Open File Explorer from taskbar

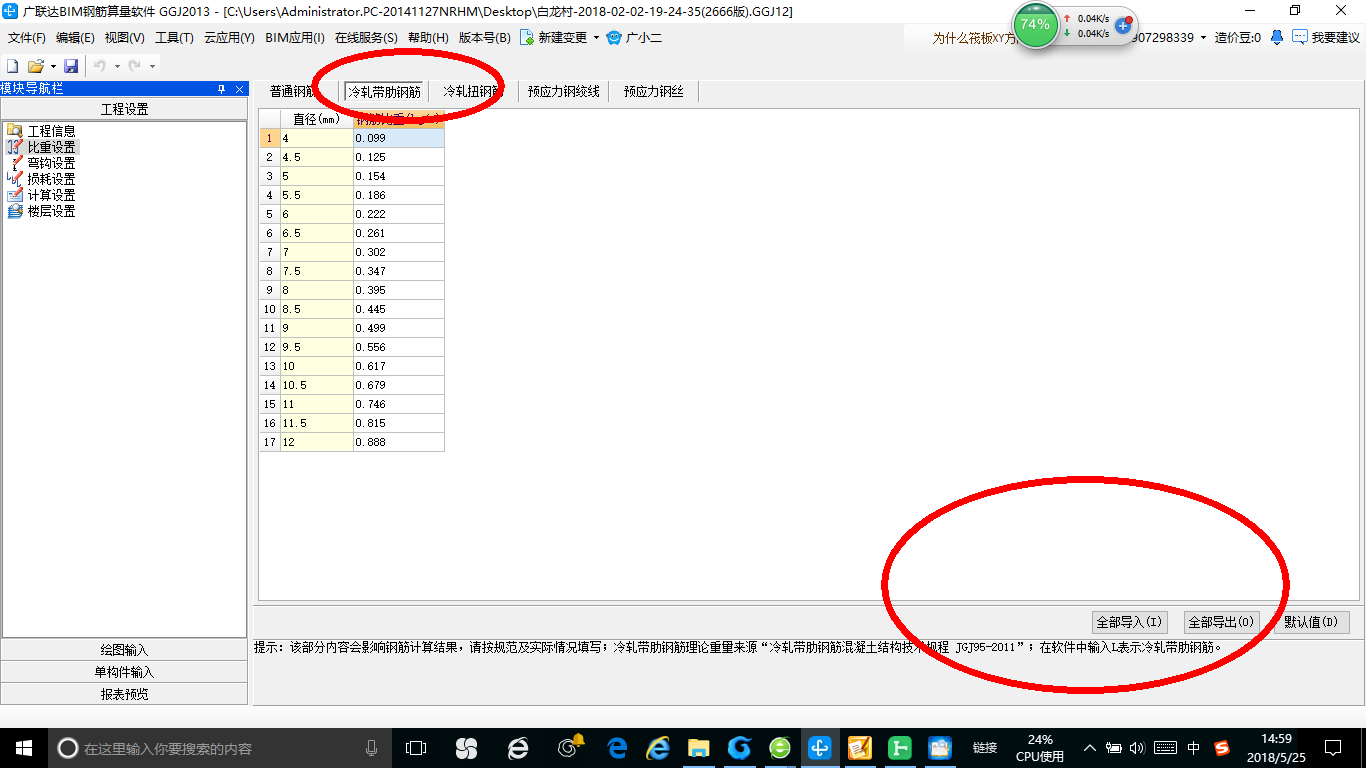pos(698,748)
